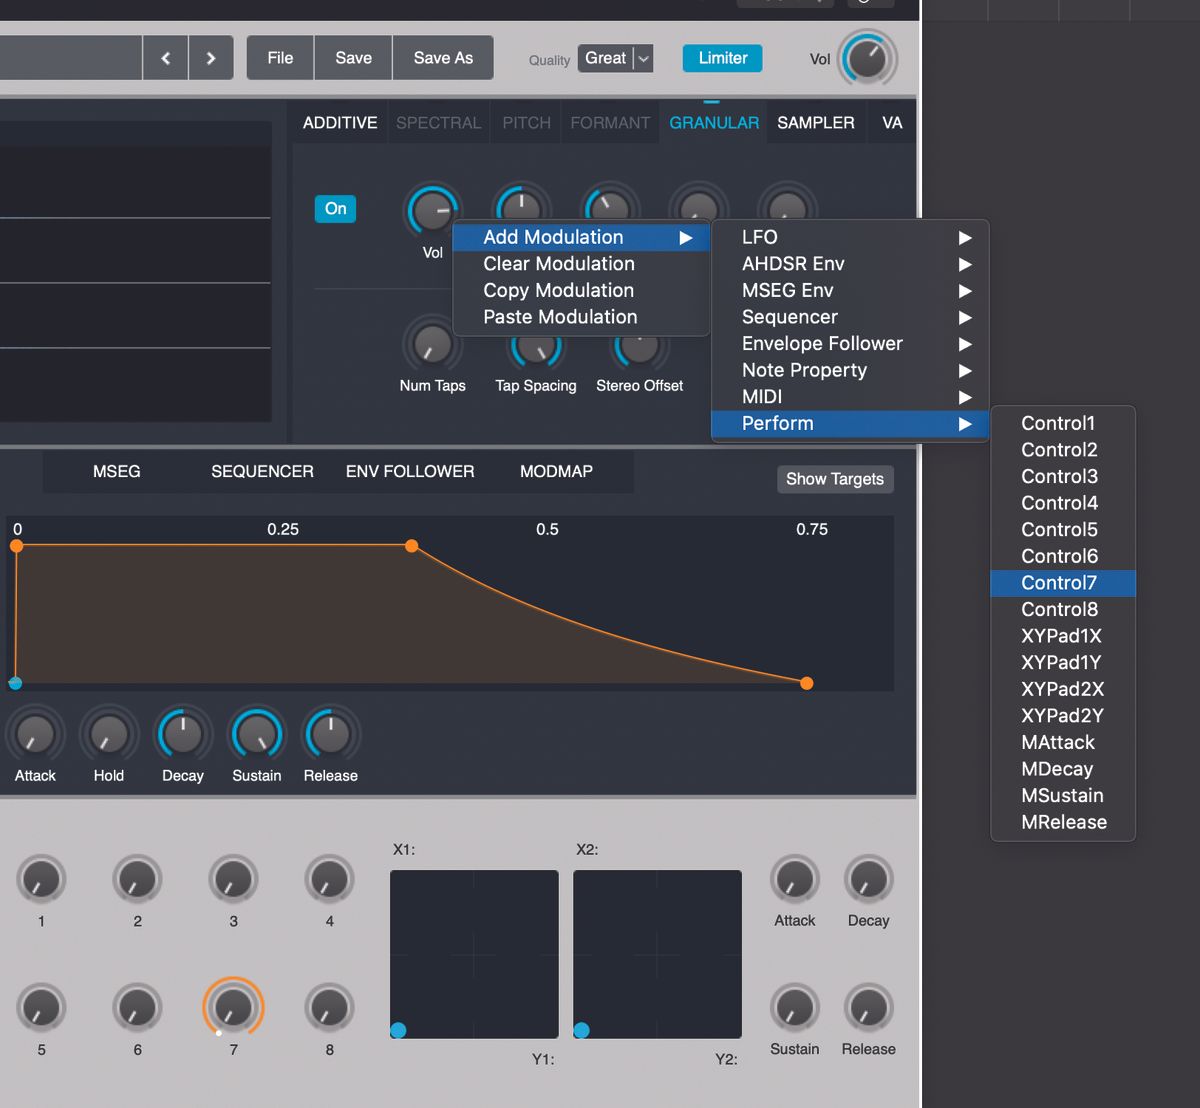Toggle the granular oscillator On switch
The height and width of the screenshot is (1108, 1200).
[335, 209]
